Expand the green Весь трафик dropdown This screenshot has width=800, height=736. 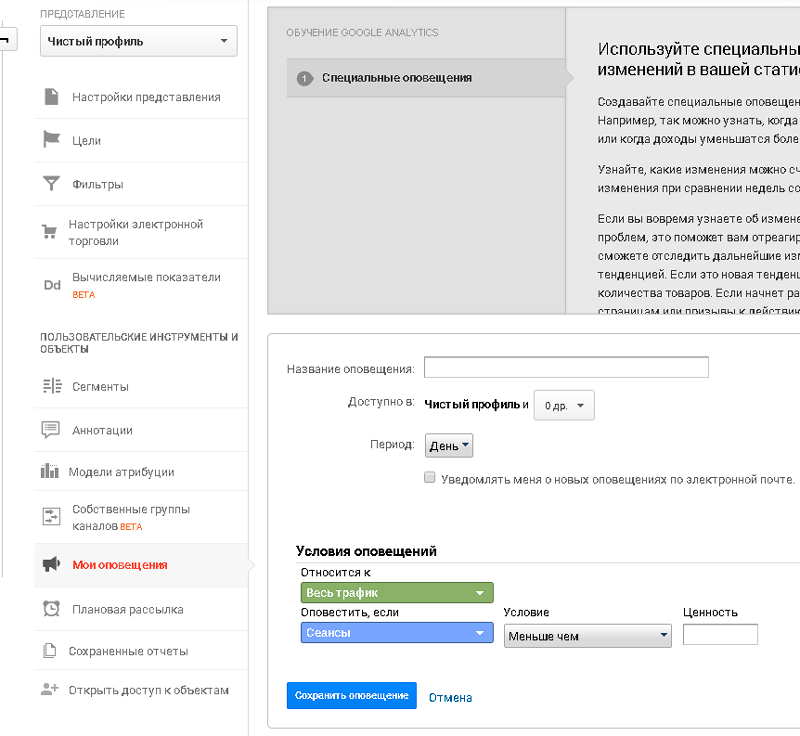point(397,593)
